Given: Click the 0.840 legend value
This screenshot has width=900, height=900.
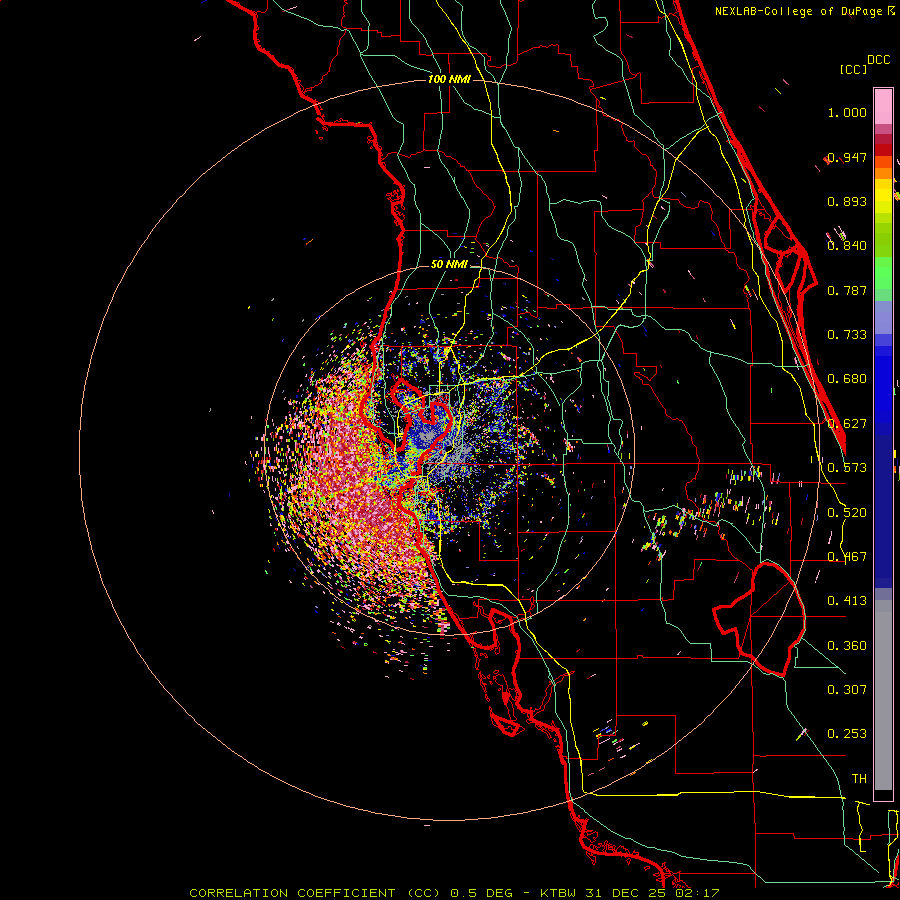Looking at the screenshot, I should (x=847, y=246).
